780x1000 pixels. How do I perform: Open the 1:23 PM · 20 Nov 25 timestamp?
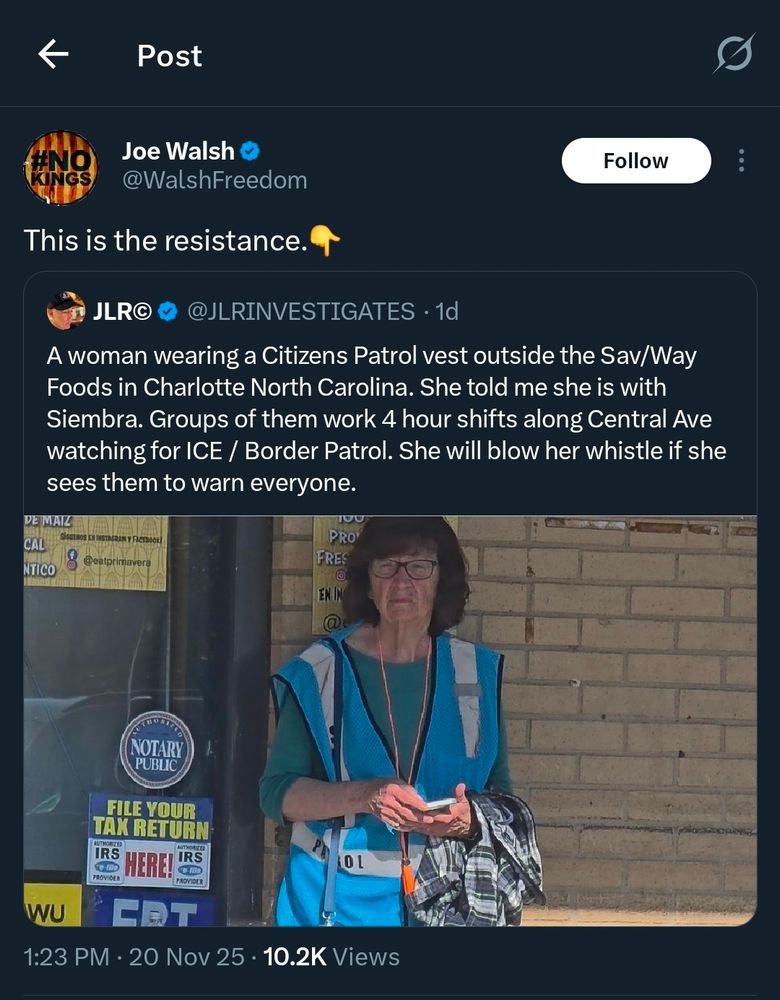click(x=134, y=957)
